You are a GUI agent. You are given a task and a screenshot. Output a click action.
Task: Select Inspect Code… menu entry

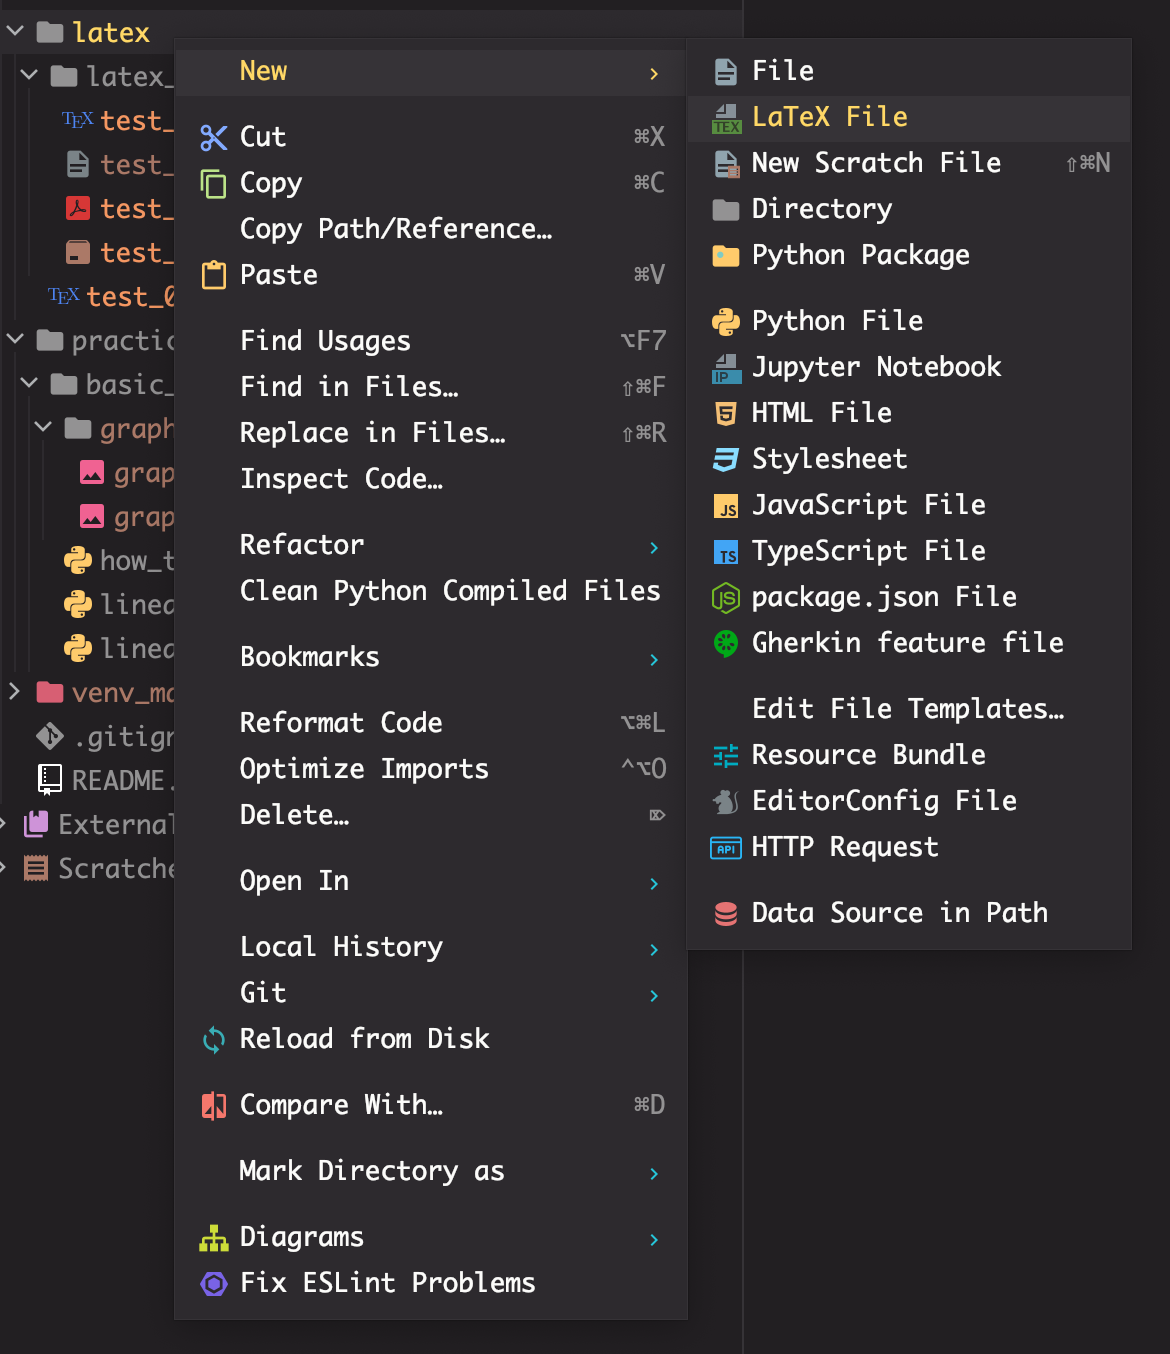[x=431, y=479]
